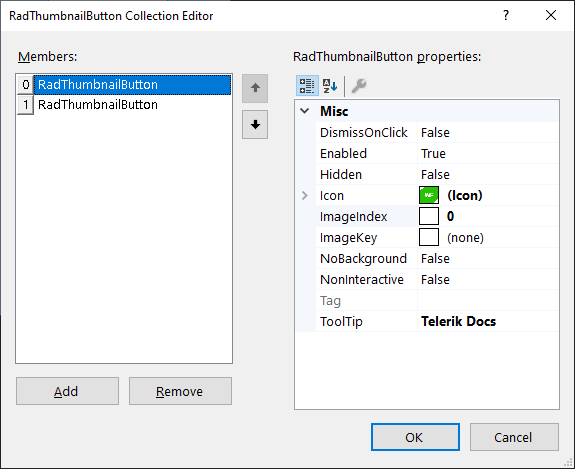
Task: Click the ImageIndex preview box
Action: [429, 216]
